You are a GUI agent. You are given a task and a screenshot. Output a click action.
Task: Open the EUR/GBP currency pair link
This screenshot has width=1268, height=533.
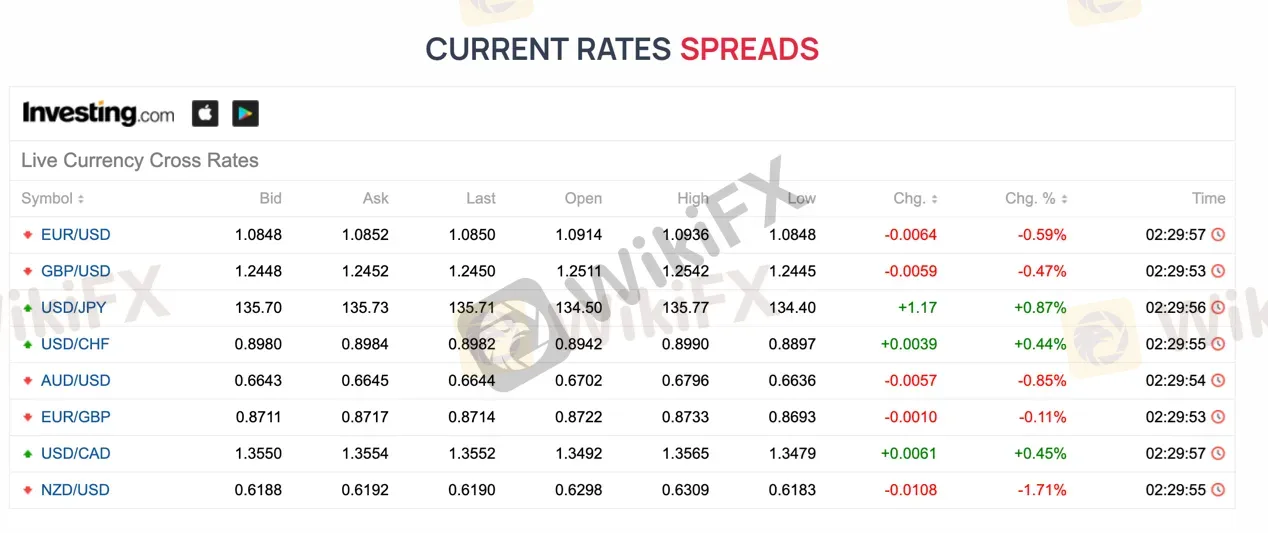tap(76, 417)
